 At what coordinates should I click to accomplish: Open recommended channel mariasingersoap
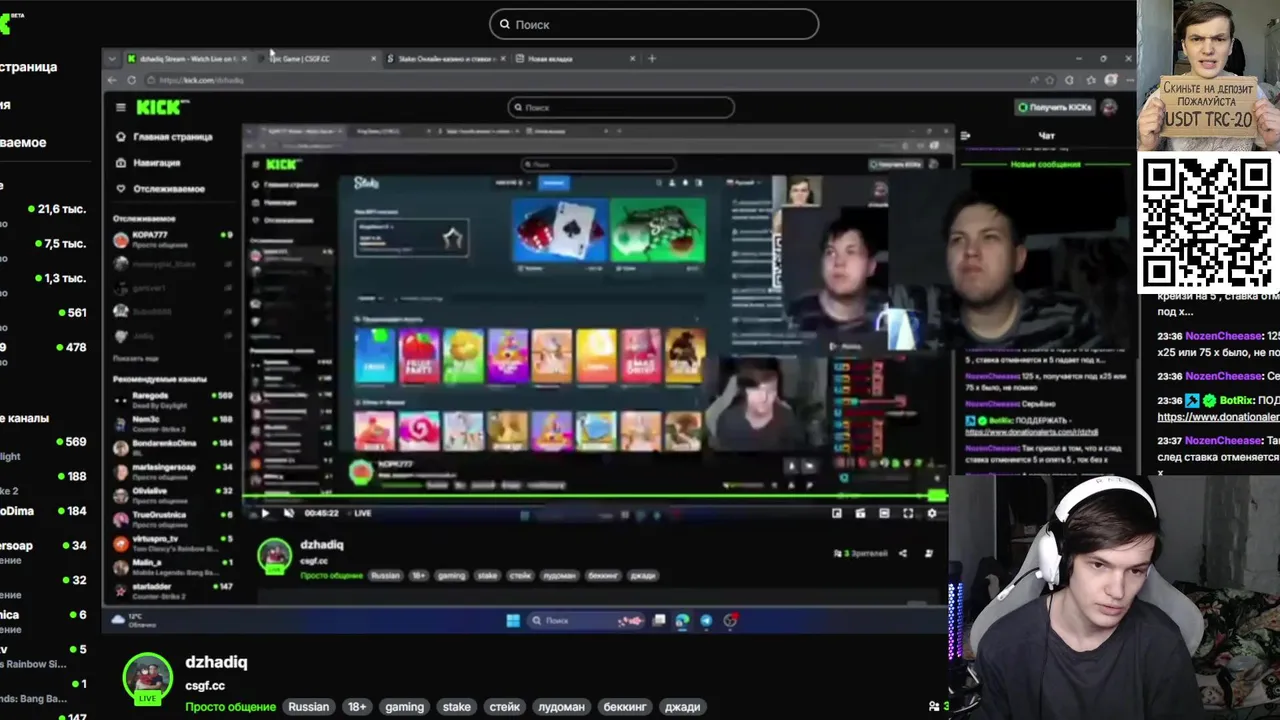point(173,470)
